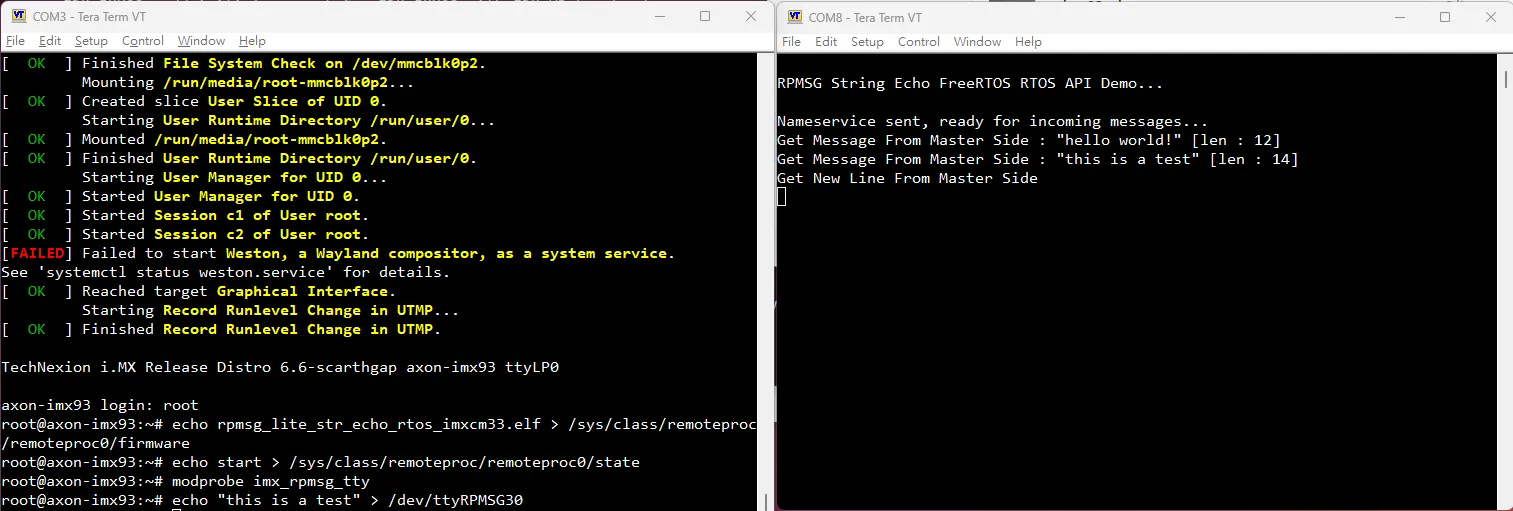Maximize the COM8 Tera Term window

click(x=1445, y=17)
